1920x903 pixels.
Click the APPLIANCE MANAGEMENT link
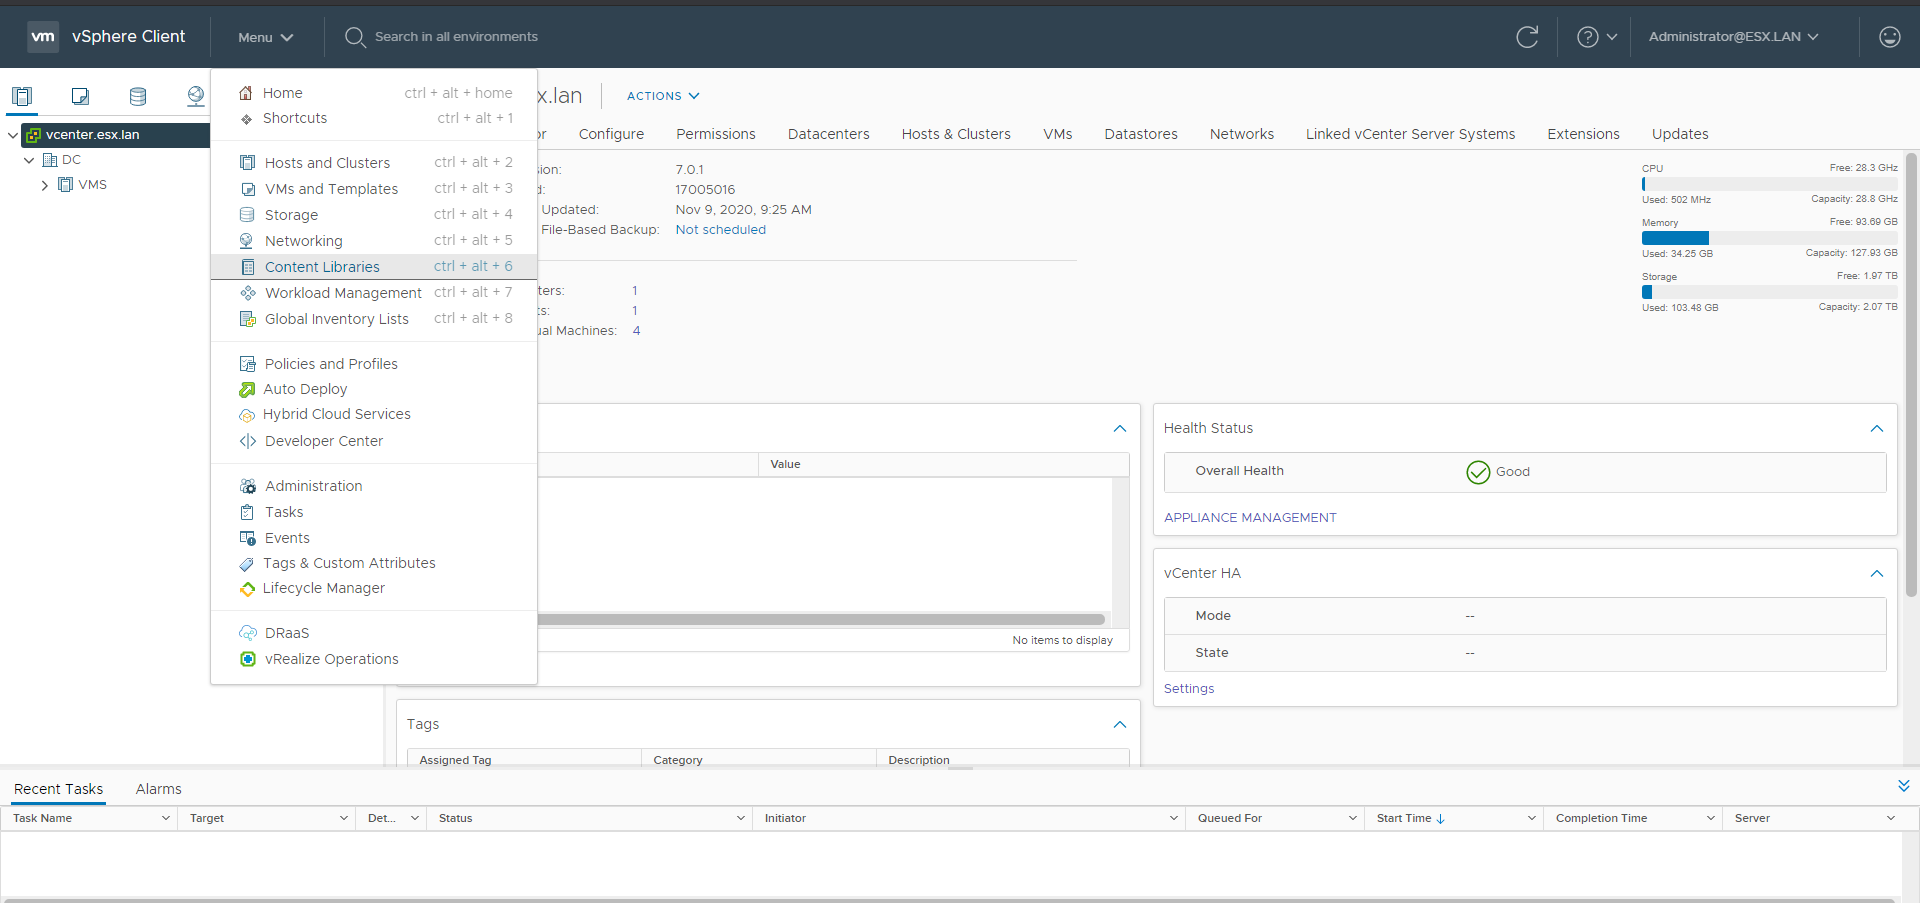(x=1250, y=517)
